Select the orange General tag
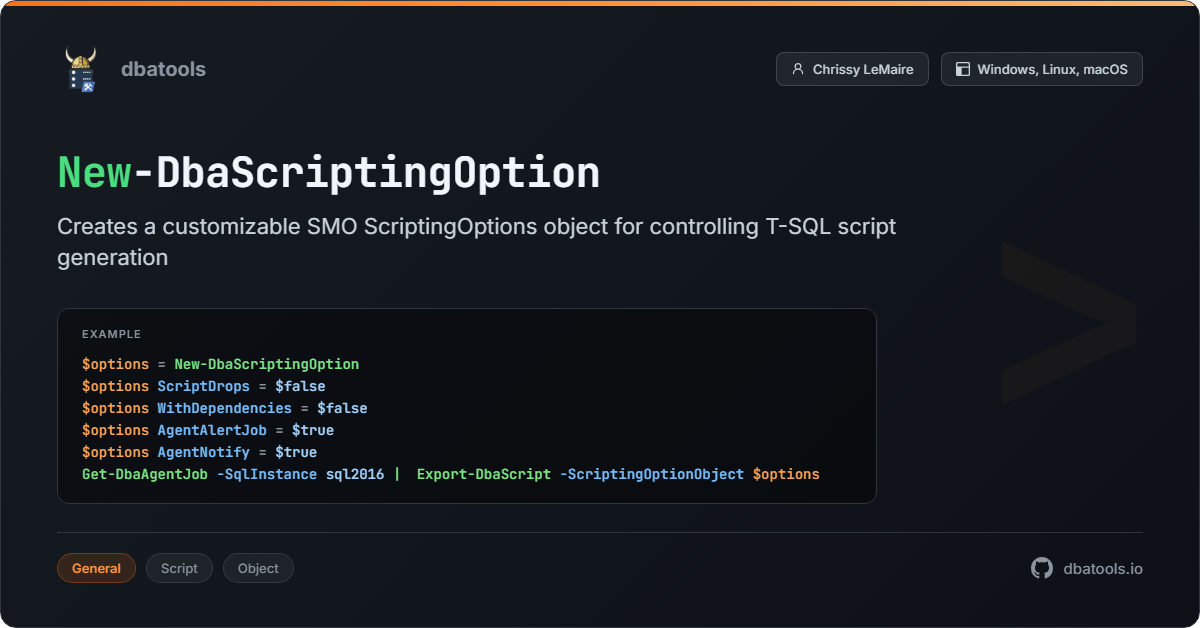Viewport: 1200px width, 628px height. tap(96, 568)
